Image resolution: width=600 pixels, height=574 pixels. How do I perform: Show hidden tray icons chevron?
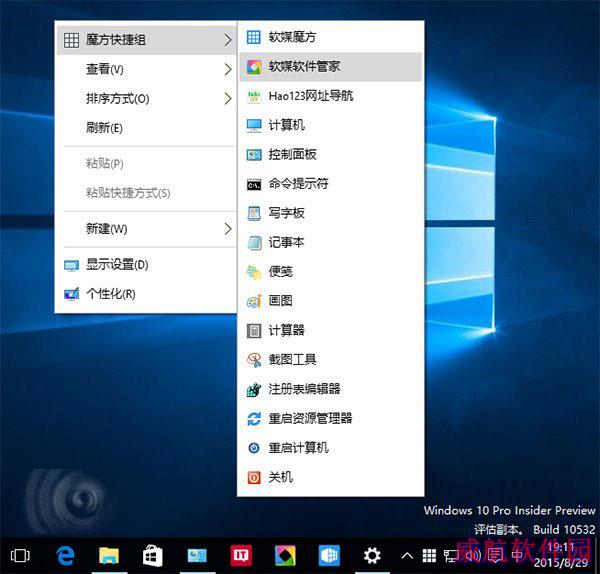(408, 556)
